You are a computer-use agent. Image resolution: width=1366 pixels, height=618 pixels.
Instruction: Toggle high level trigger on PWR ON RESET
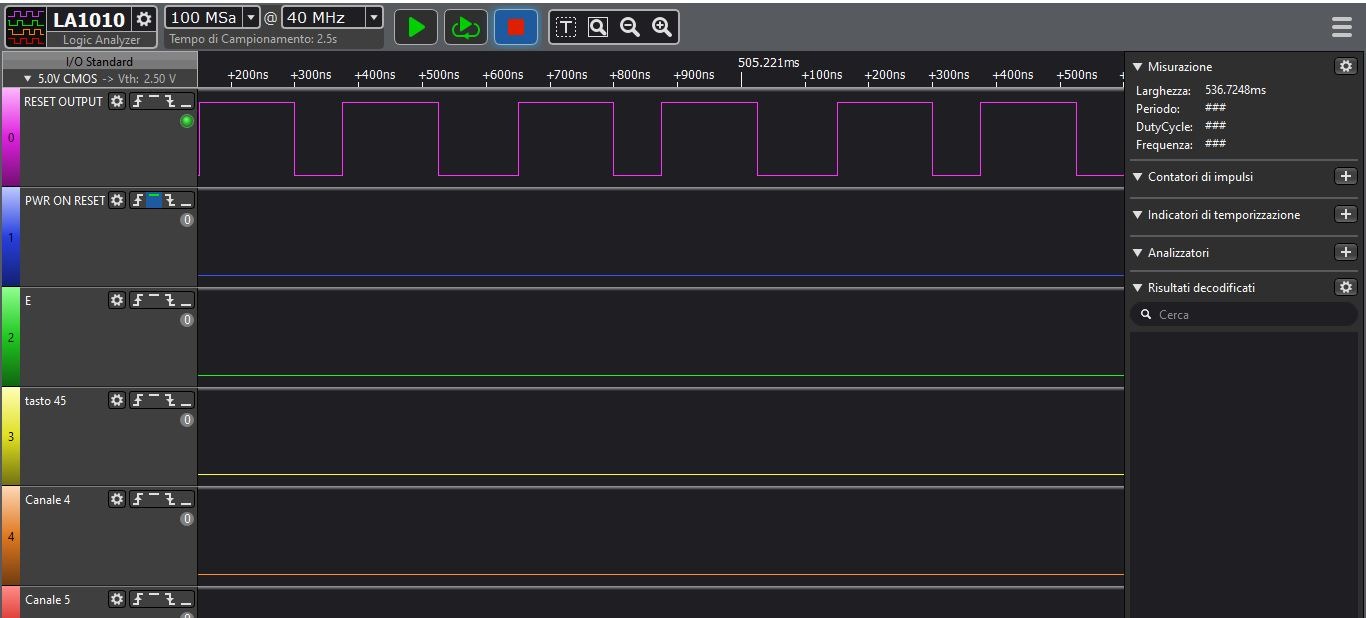[x=154, y=200]
